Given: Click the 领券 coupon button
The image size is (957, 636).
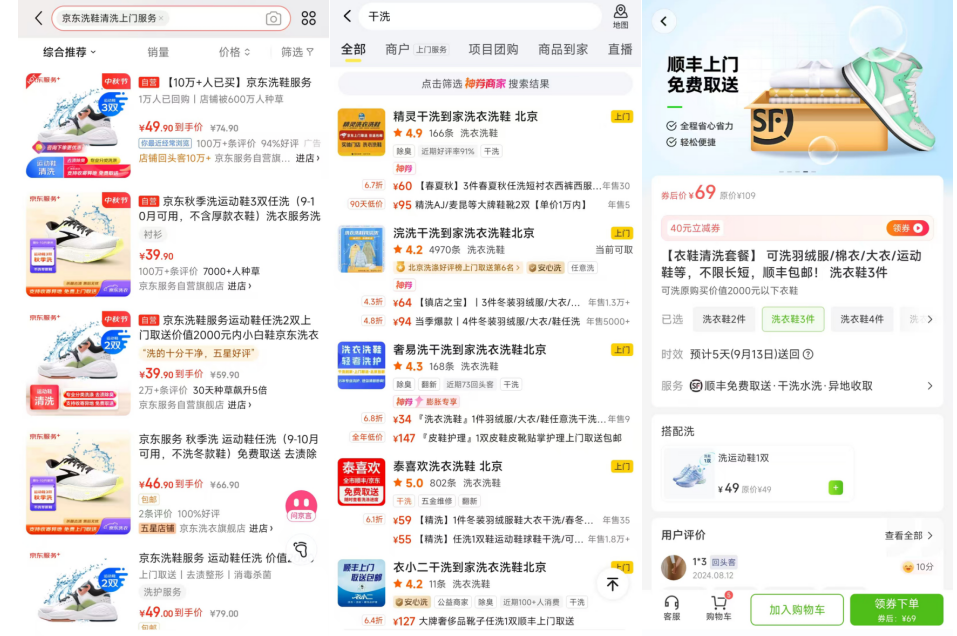Looking at the screenshot, I should click(x=906, y=228).
